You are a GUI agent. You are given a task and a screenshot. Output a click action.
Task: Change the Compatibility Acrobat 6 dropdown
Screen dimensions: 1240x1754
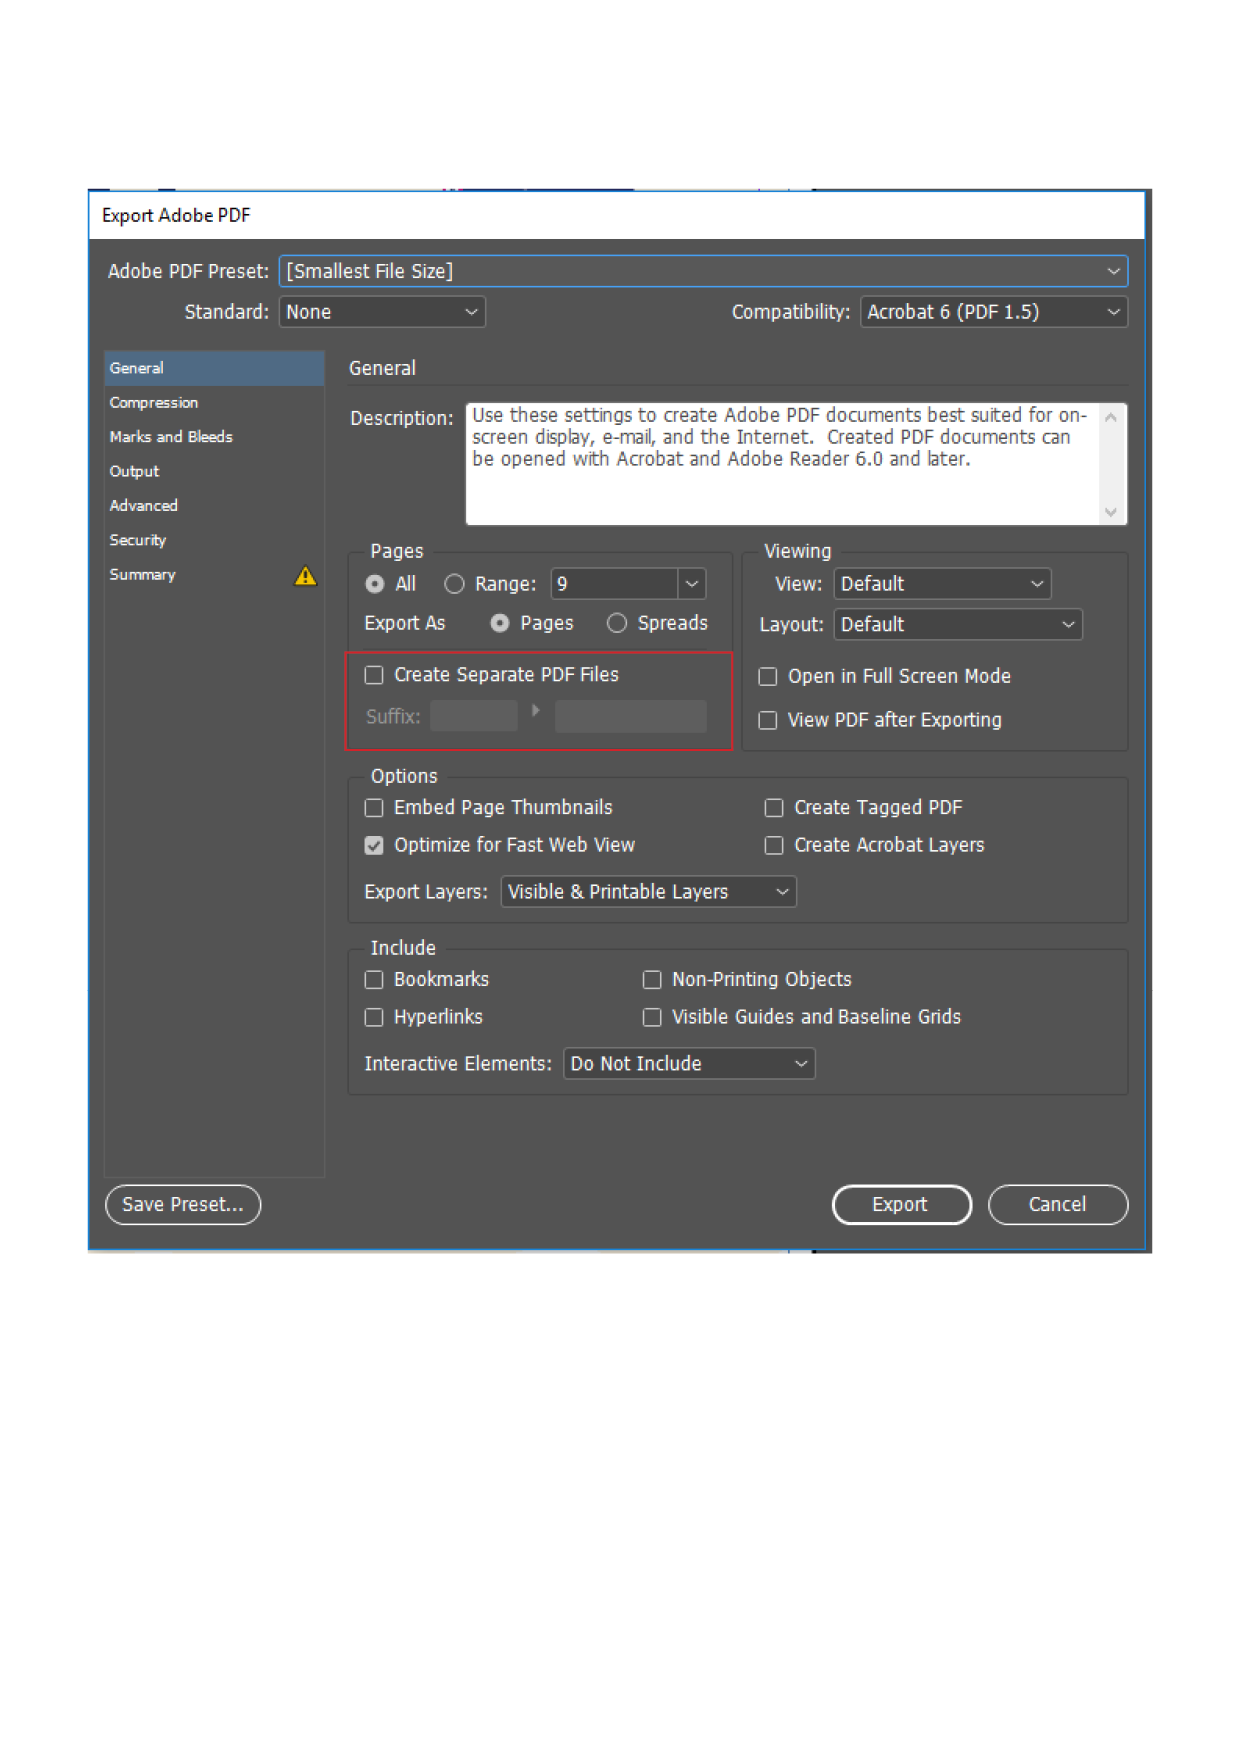pos(994,312)
